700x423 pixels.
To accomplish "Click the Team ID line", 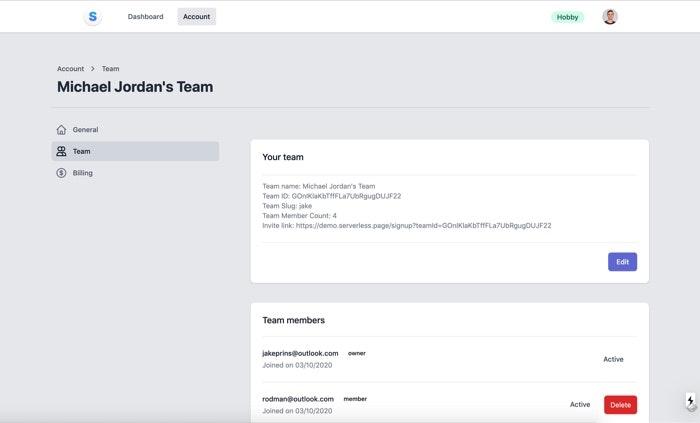I will [x=331, y=196].
